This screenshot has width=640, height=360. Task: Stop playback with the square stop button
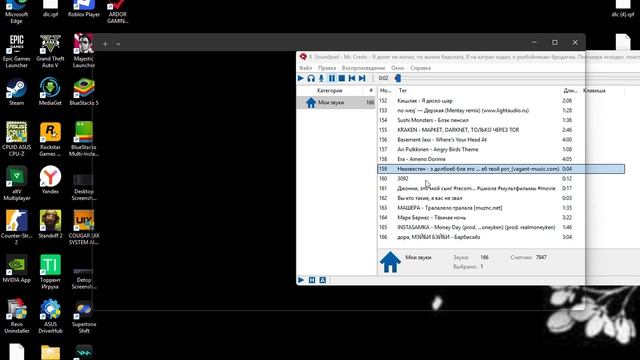[342, 78]
